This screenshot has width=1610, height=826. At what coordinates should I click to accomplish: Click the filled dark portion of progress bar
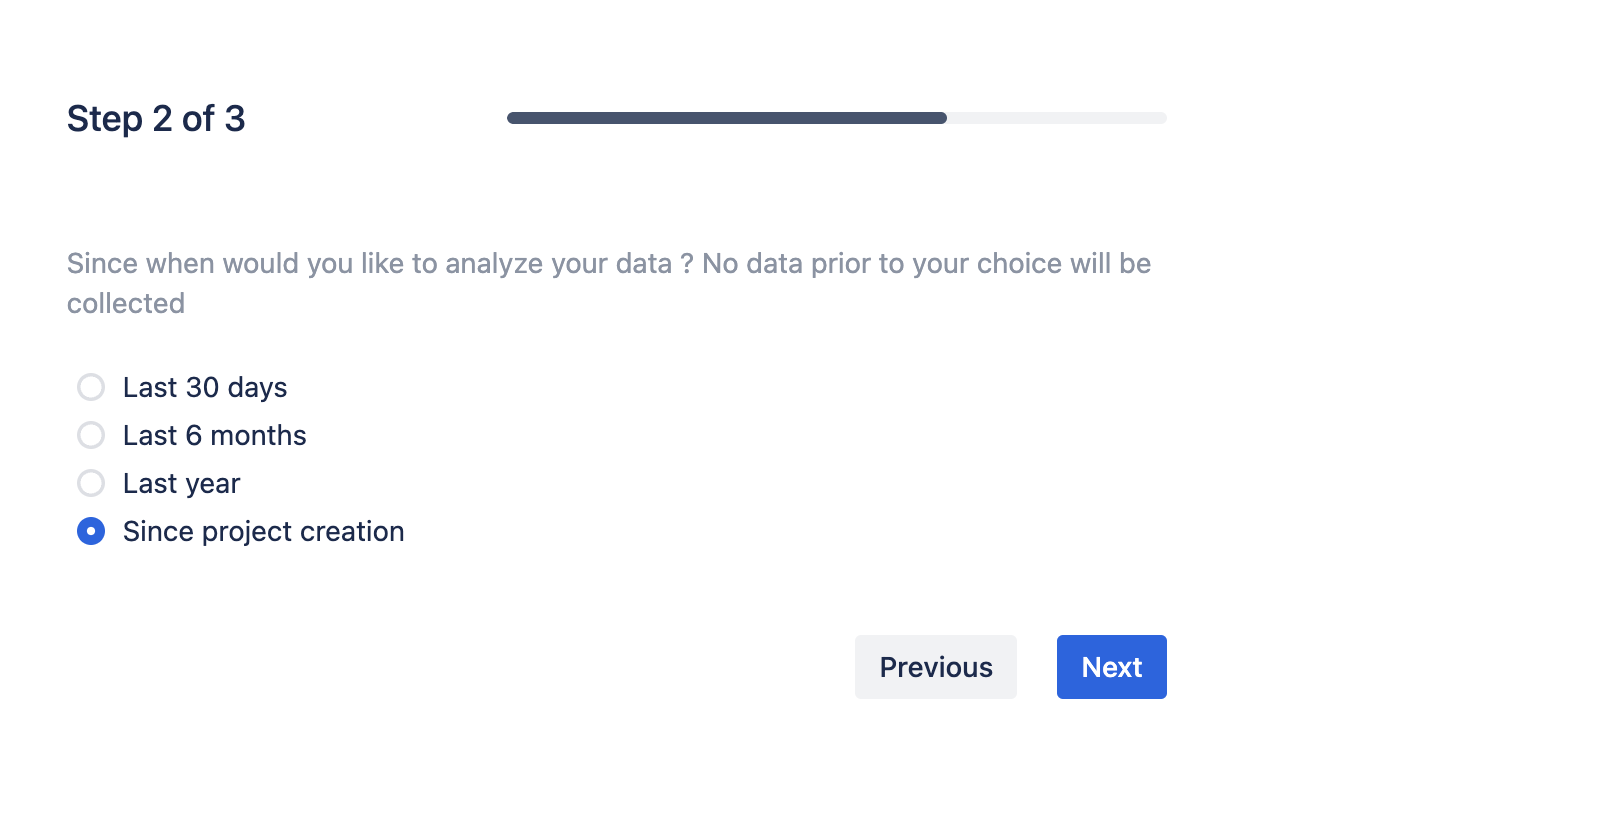pyautogui.click(x=726, y=118)
